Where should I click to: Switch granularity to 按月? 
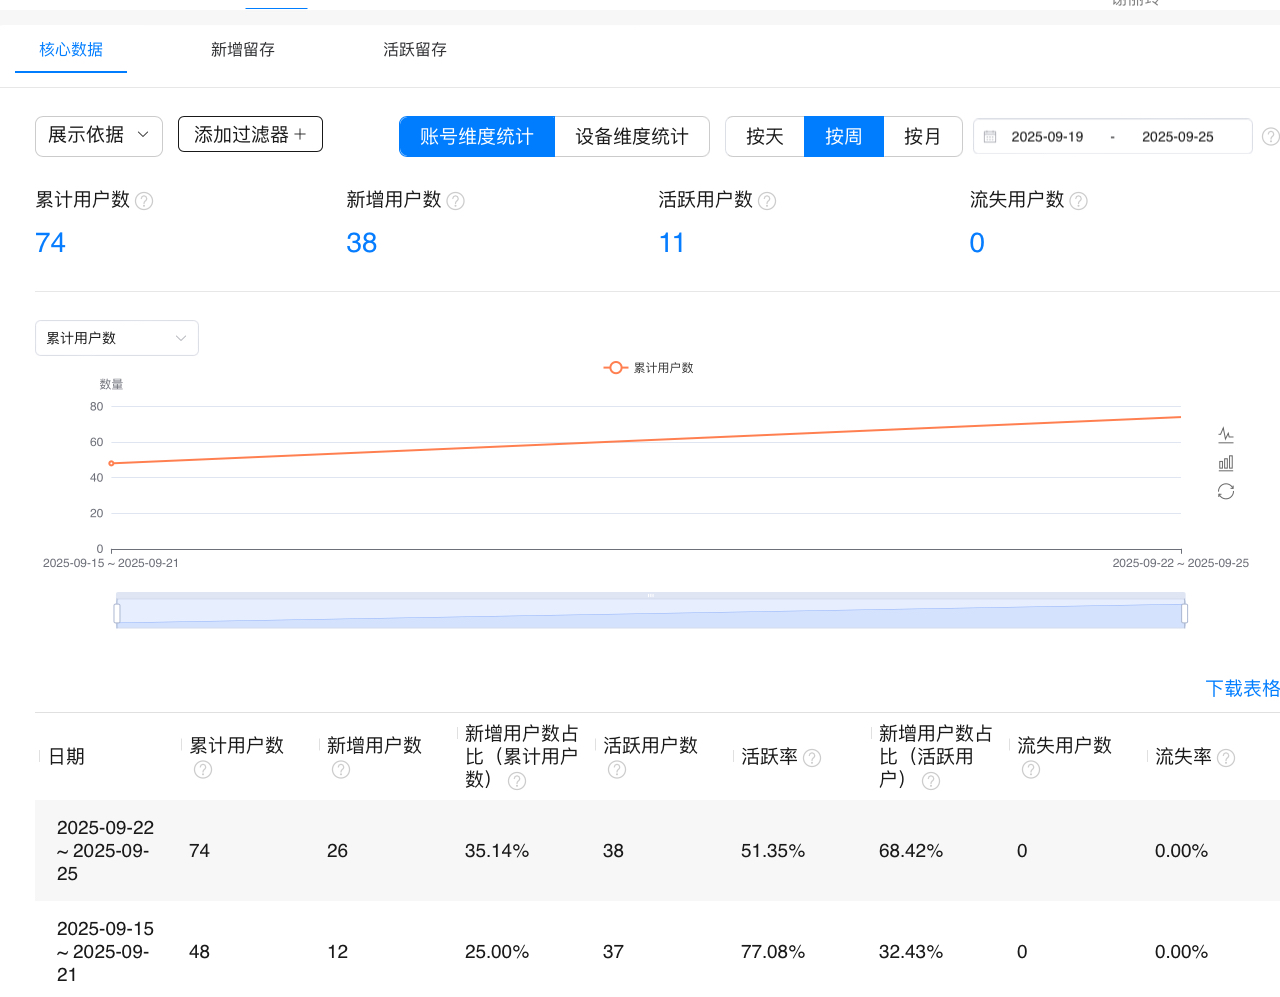922,137
